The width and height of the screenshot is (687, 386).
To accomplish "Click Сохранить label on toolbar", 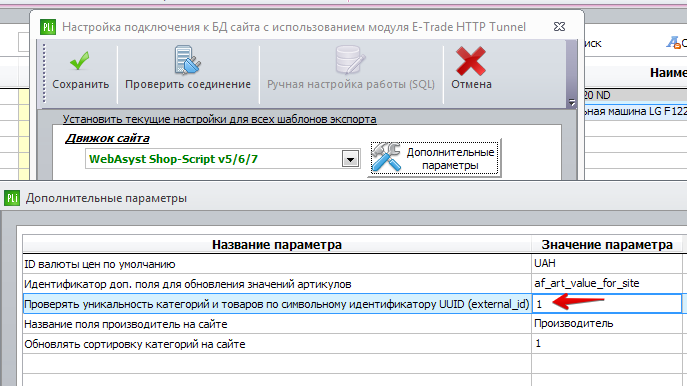I will [x=81, y=84].
